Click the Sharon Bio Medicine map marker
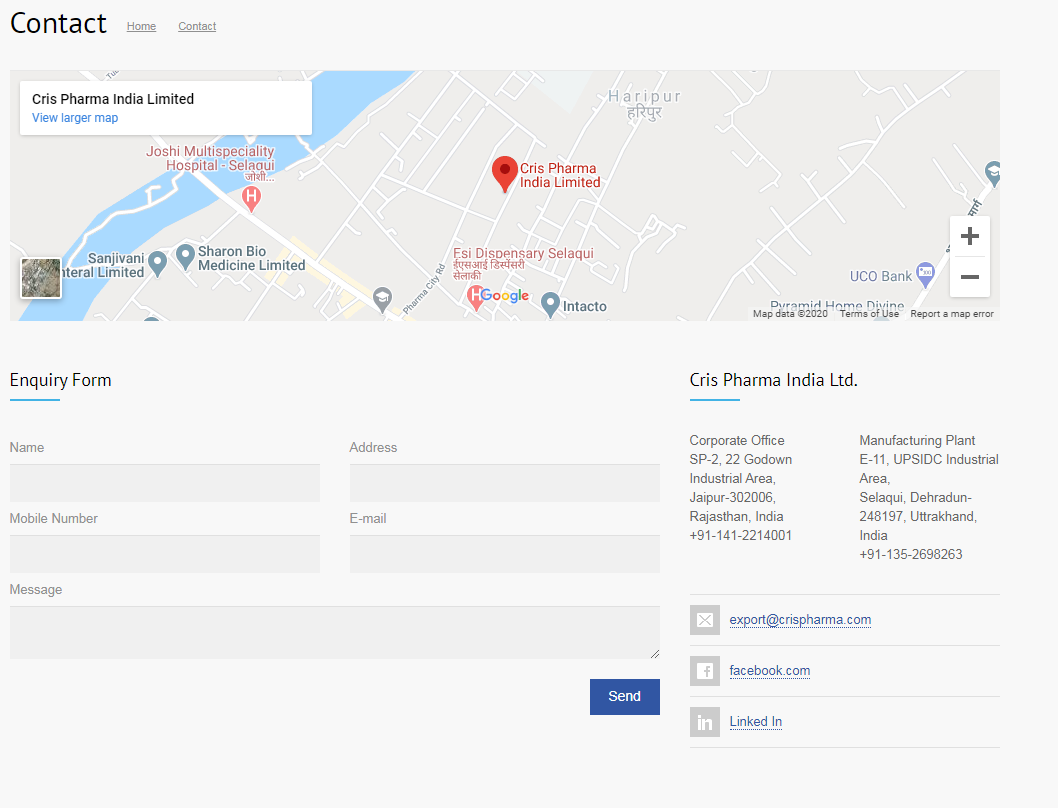The width and height of the screenshot is (1058, 808). [x=185, y=256]
